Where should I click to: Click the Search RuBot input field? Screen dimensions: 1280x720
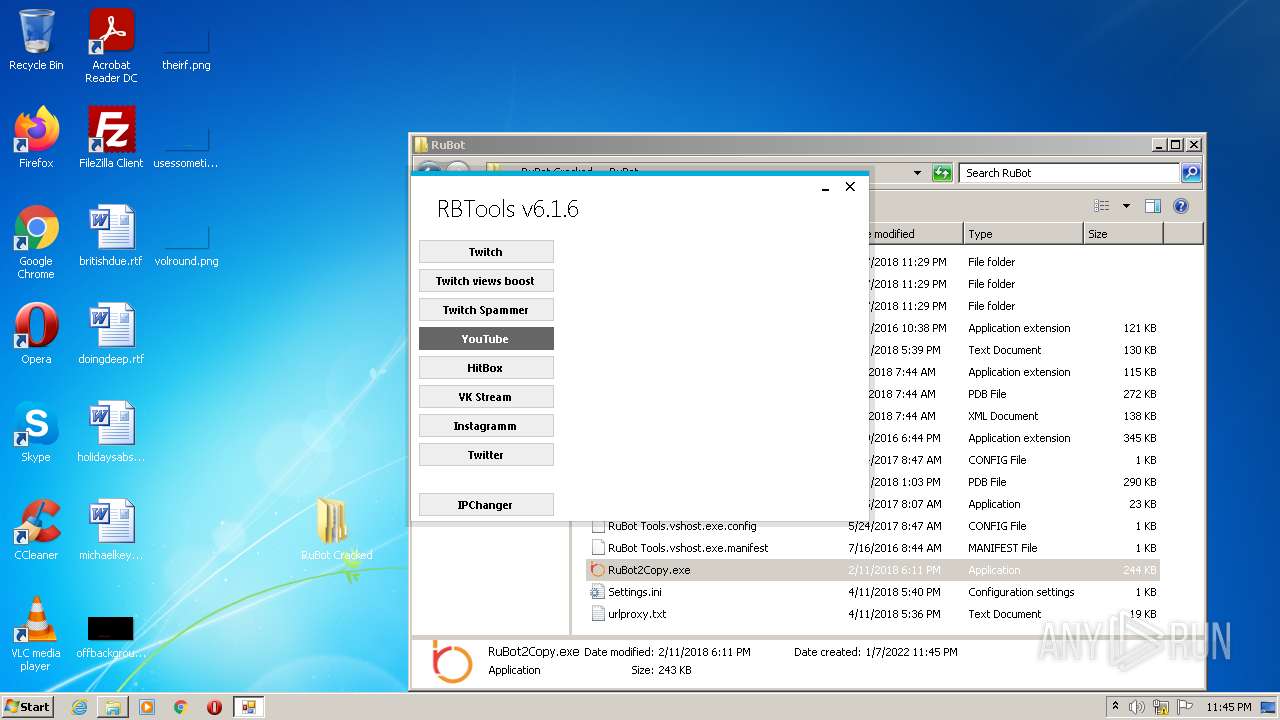coord(1069,173)
